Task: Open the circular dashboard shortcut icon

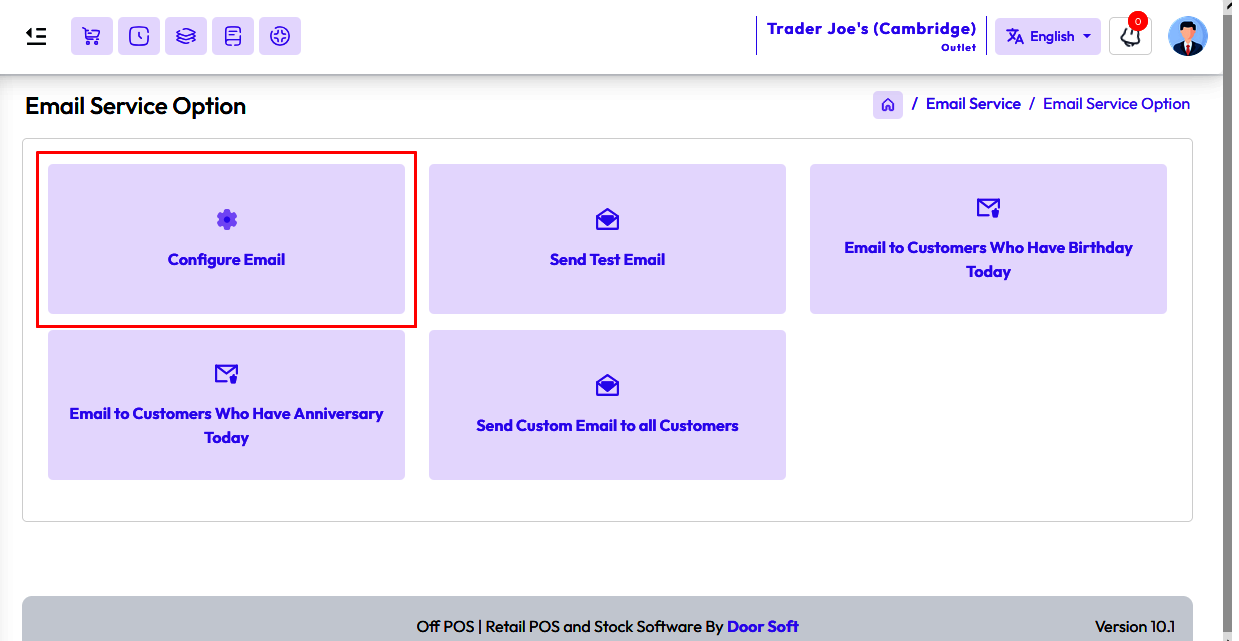Action: tap(280, 36)
